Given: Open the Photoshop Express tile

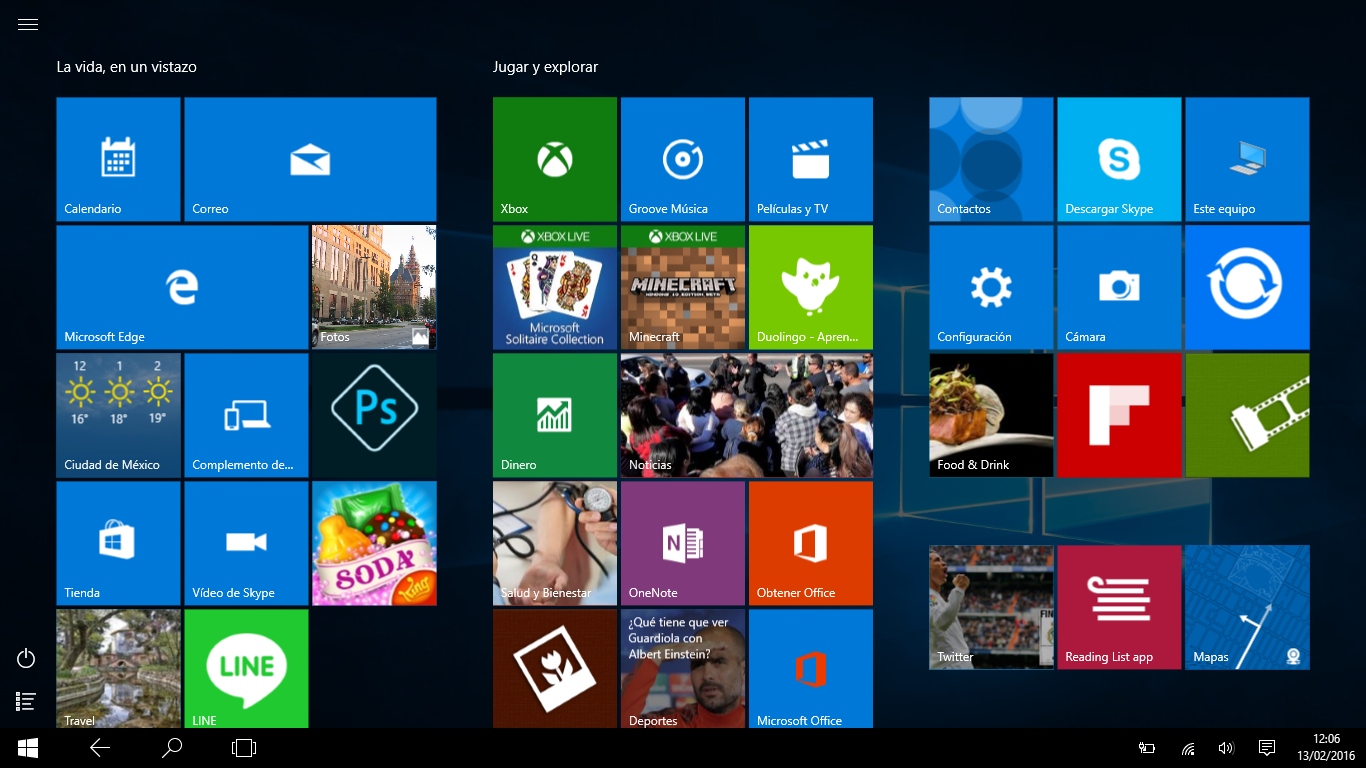Looking at the screenshot, I should click(374, 415).
